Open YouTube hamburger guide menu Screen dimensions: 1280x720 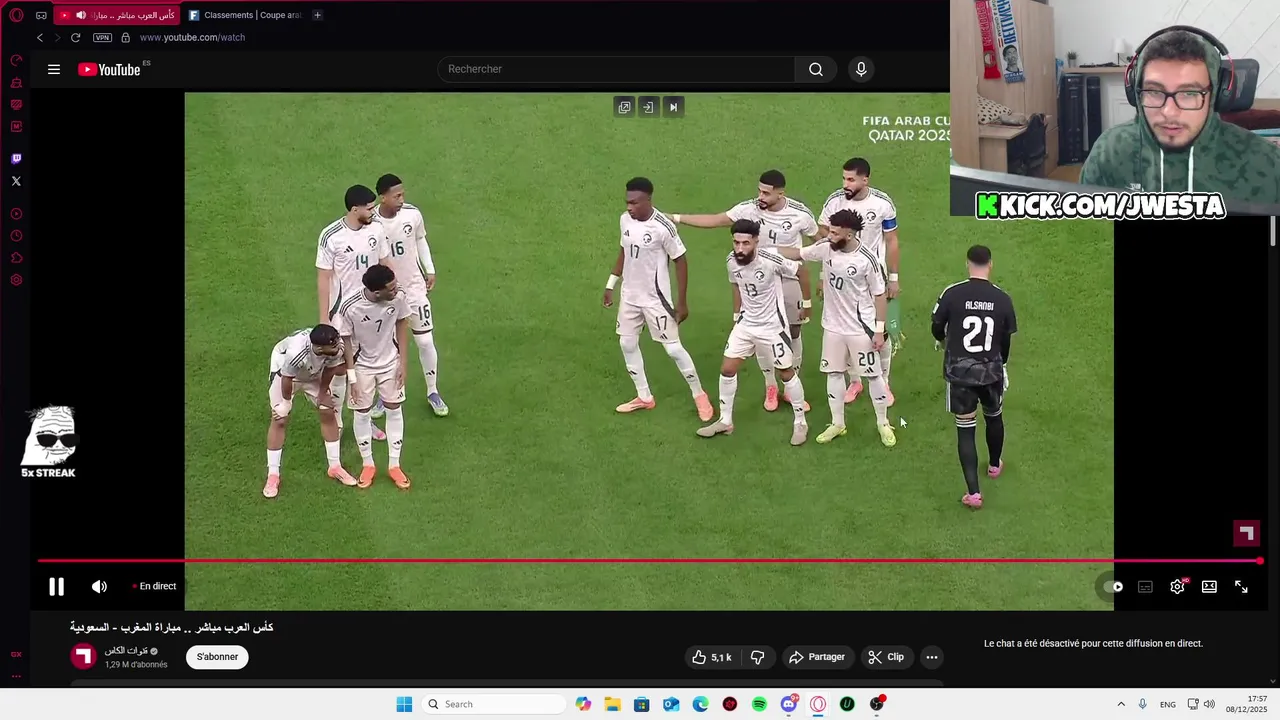(54, 69)
